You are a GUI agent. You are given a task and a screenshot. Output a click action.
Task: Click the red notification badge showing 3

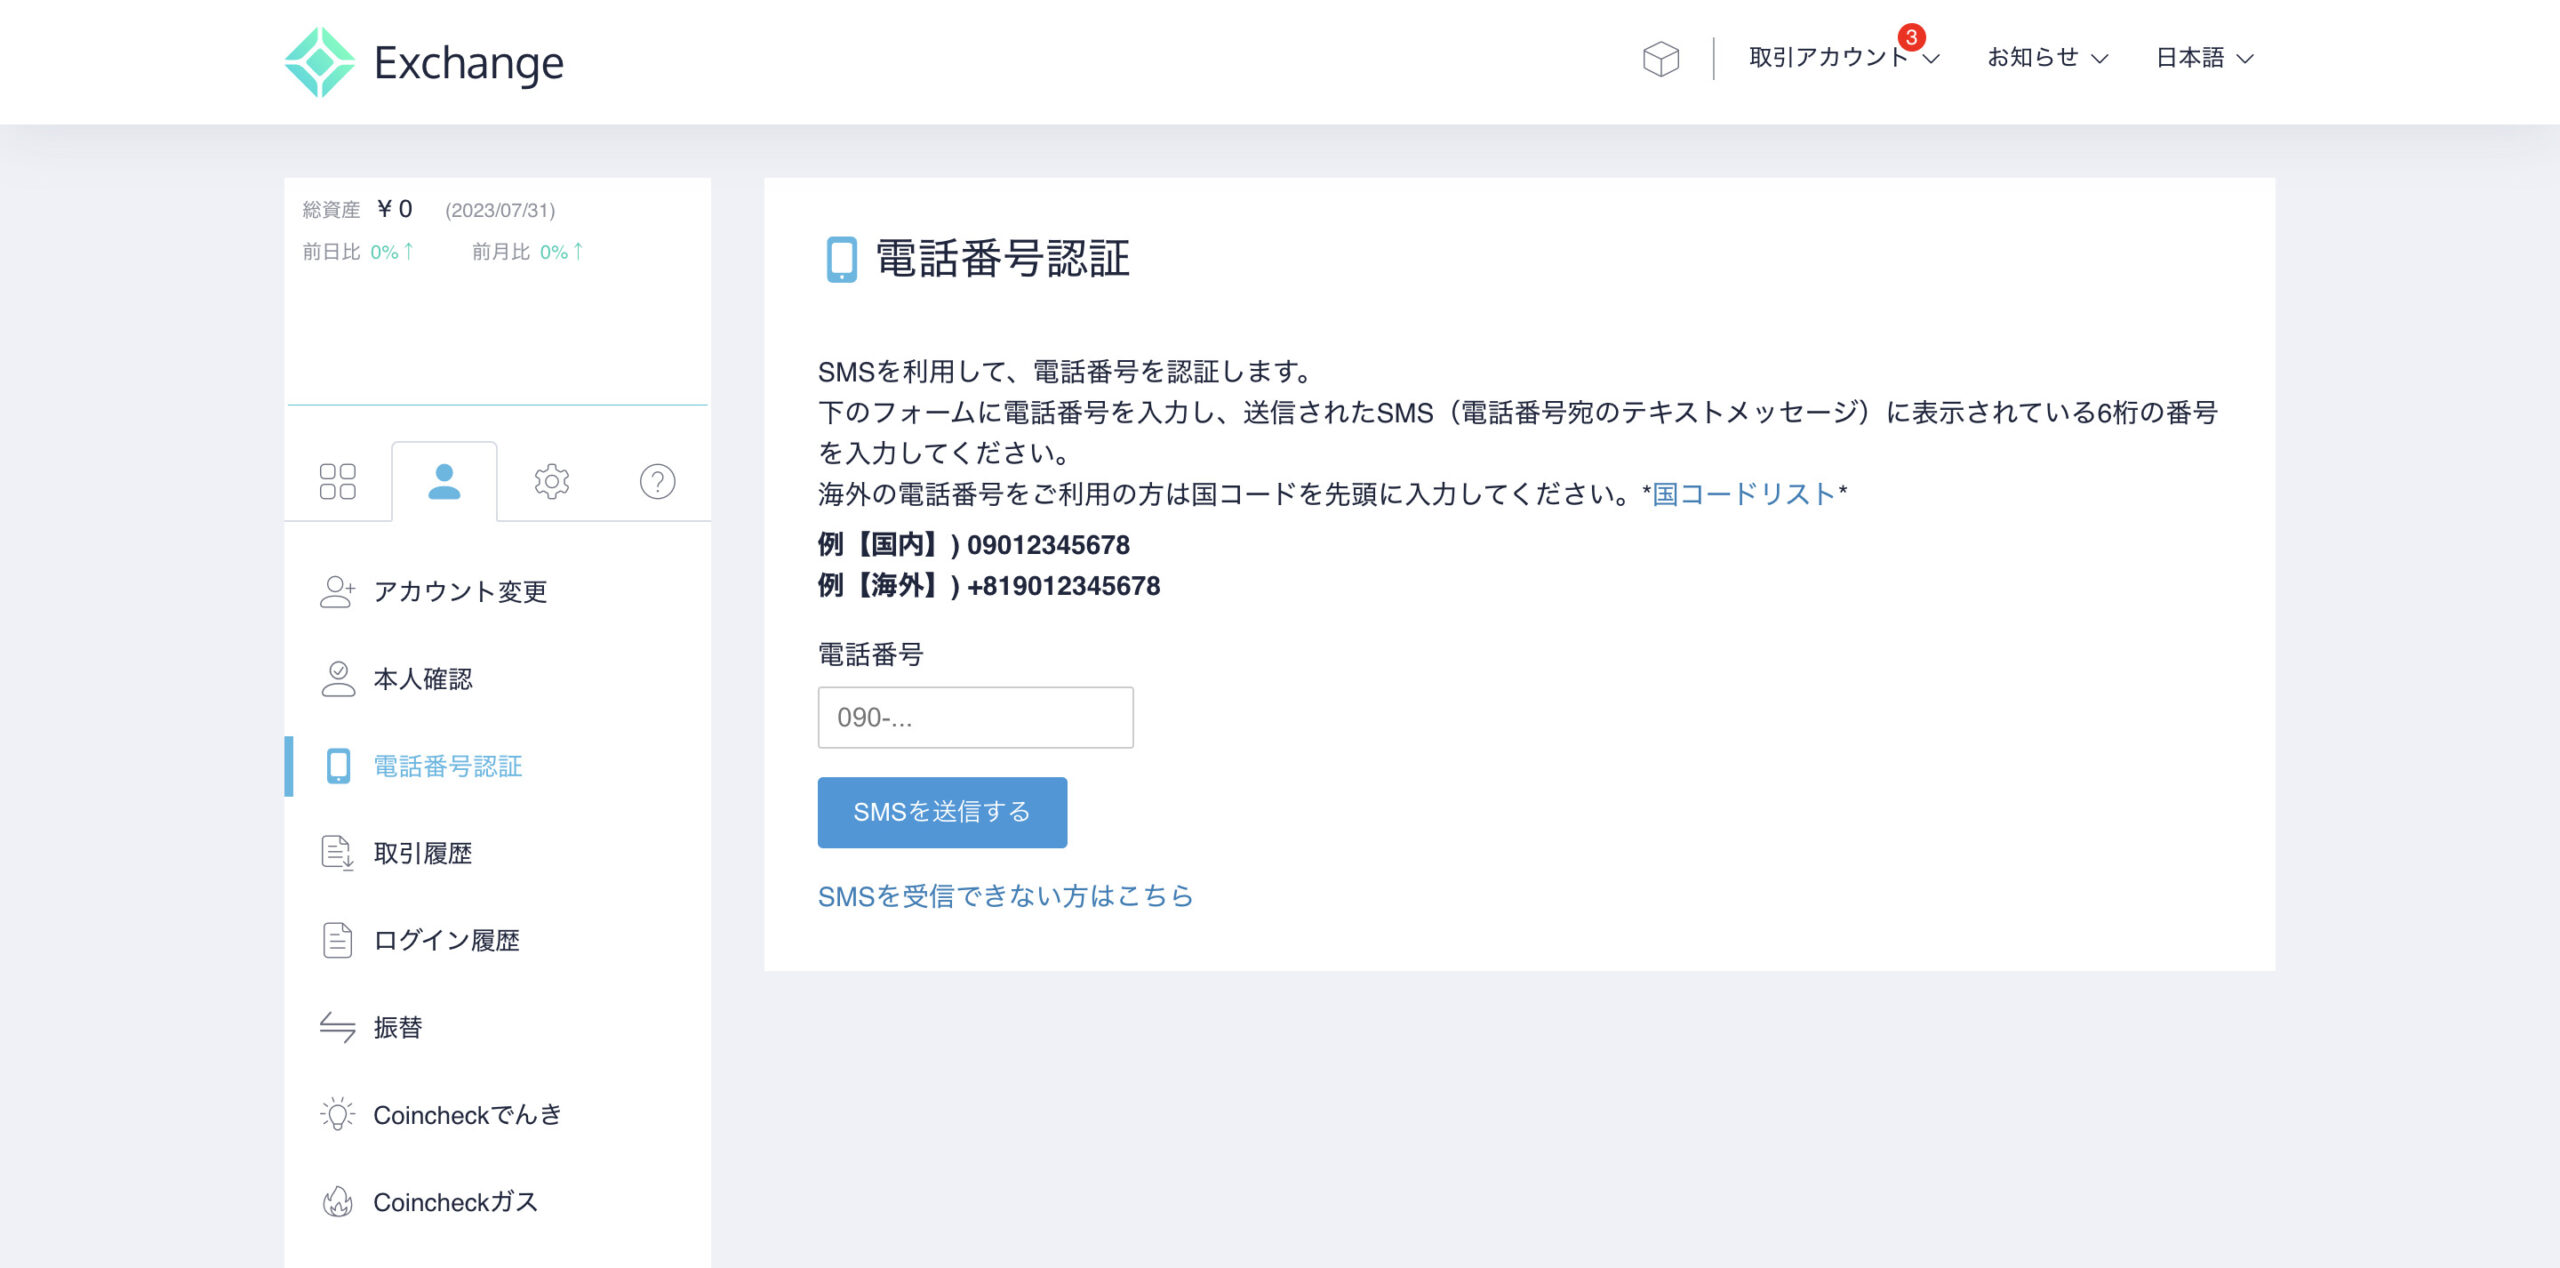point(1911,37)
